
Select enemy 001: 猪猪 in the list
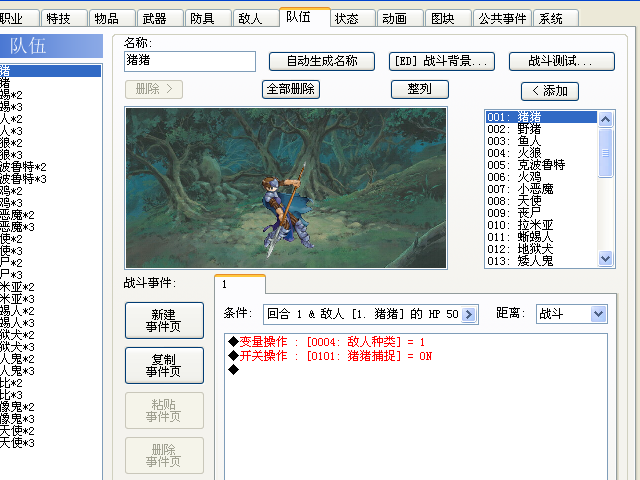click(541, 117)
